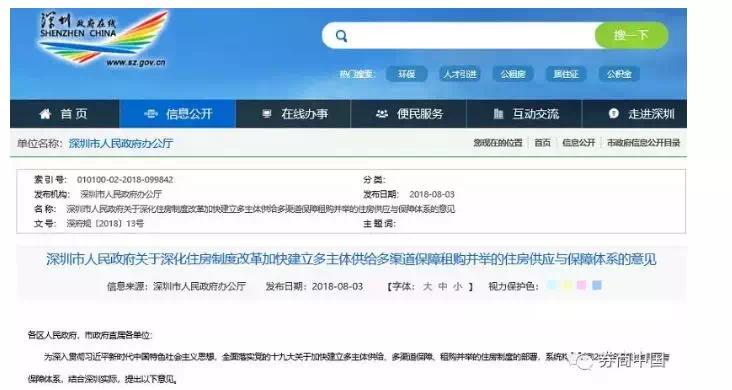Screen dimensions: 732x390
Task: Click 发布机构 value 深圳市人民政府办公厅
Action: point(121,194)
